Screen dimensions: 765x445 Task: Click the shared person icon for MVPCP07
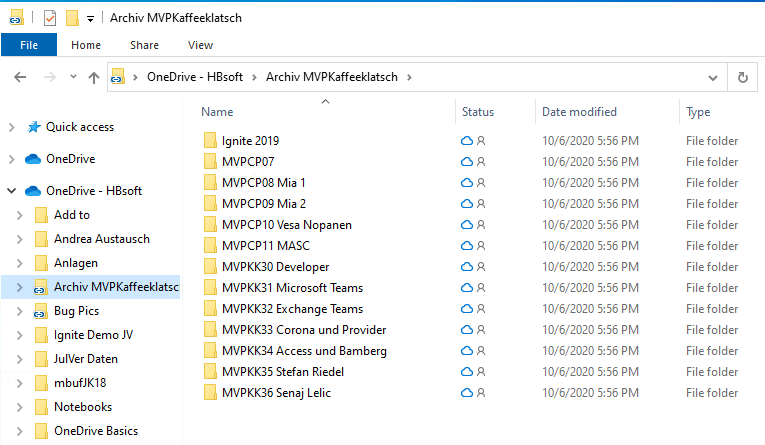coord(481,162)
